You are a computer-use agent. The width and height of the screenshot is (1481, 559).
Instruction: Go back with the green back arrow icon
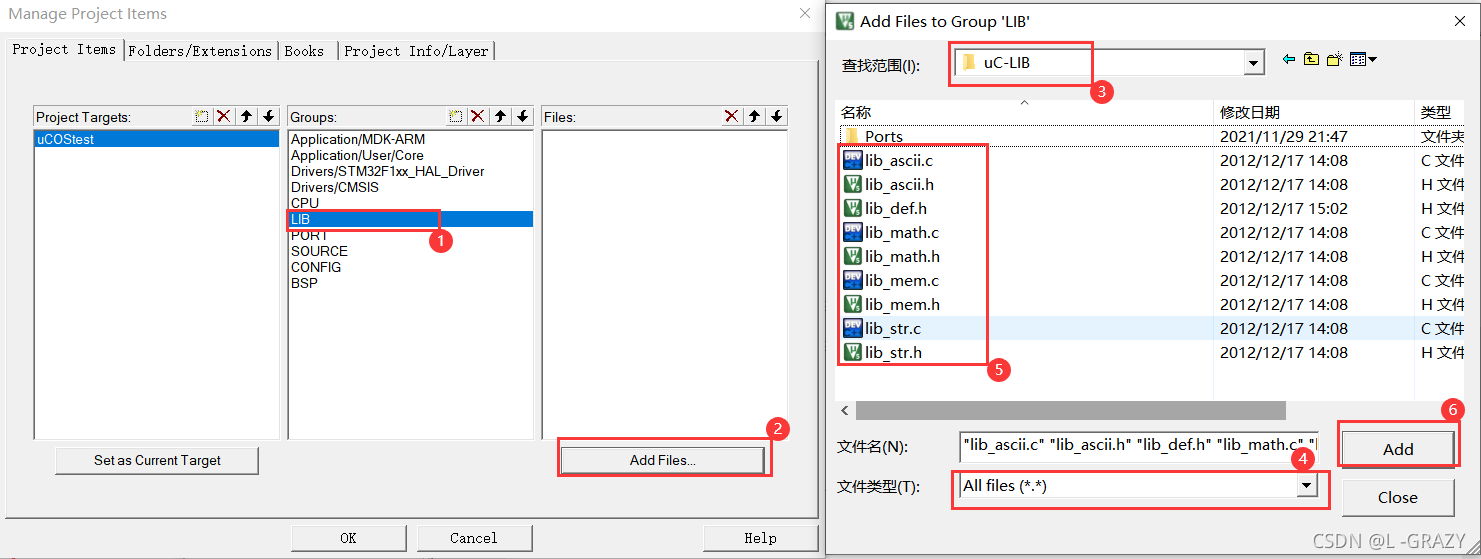point(1289,60)
